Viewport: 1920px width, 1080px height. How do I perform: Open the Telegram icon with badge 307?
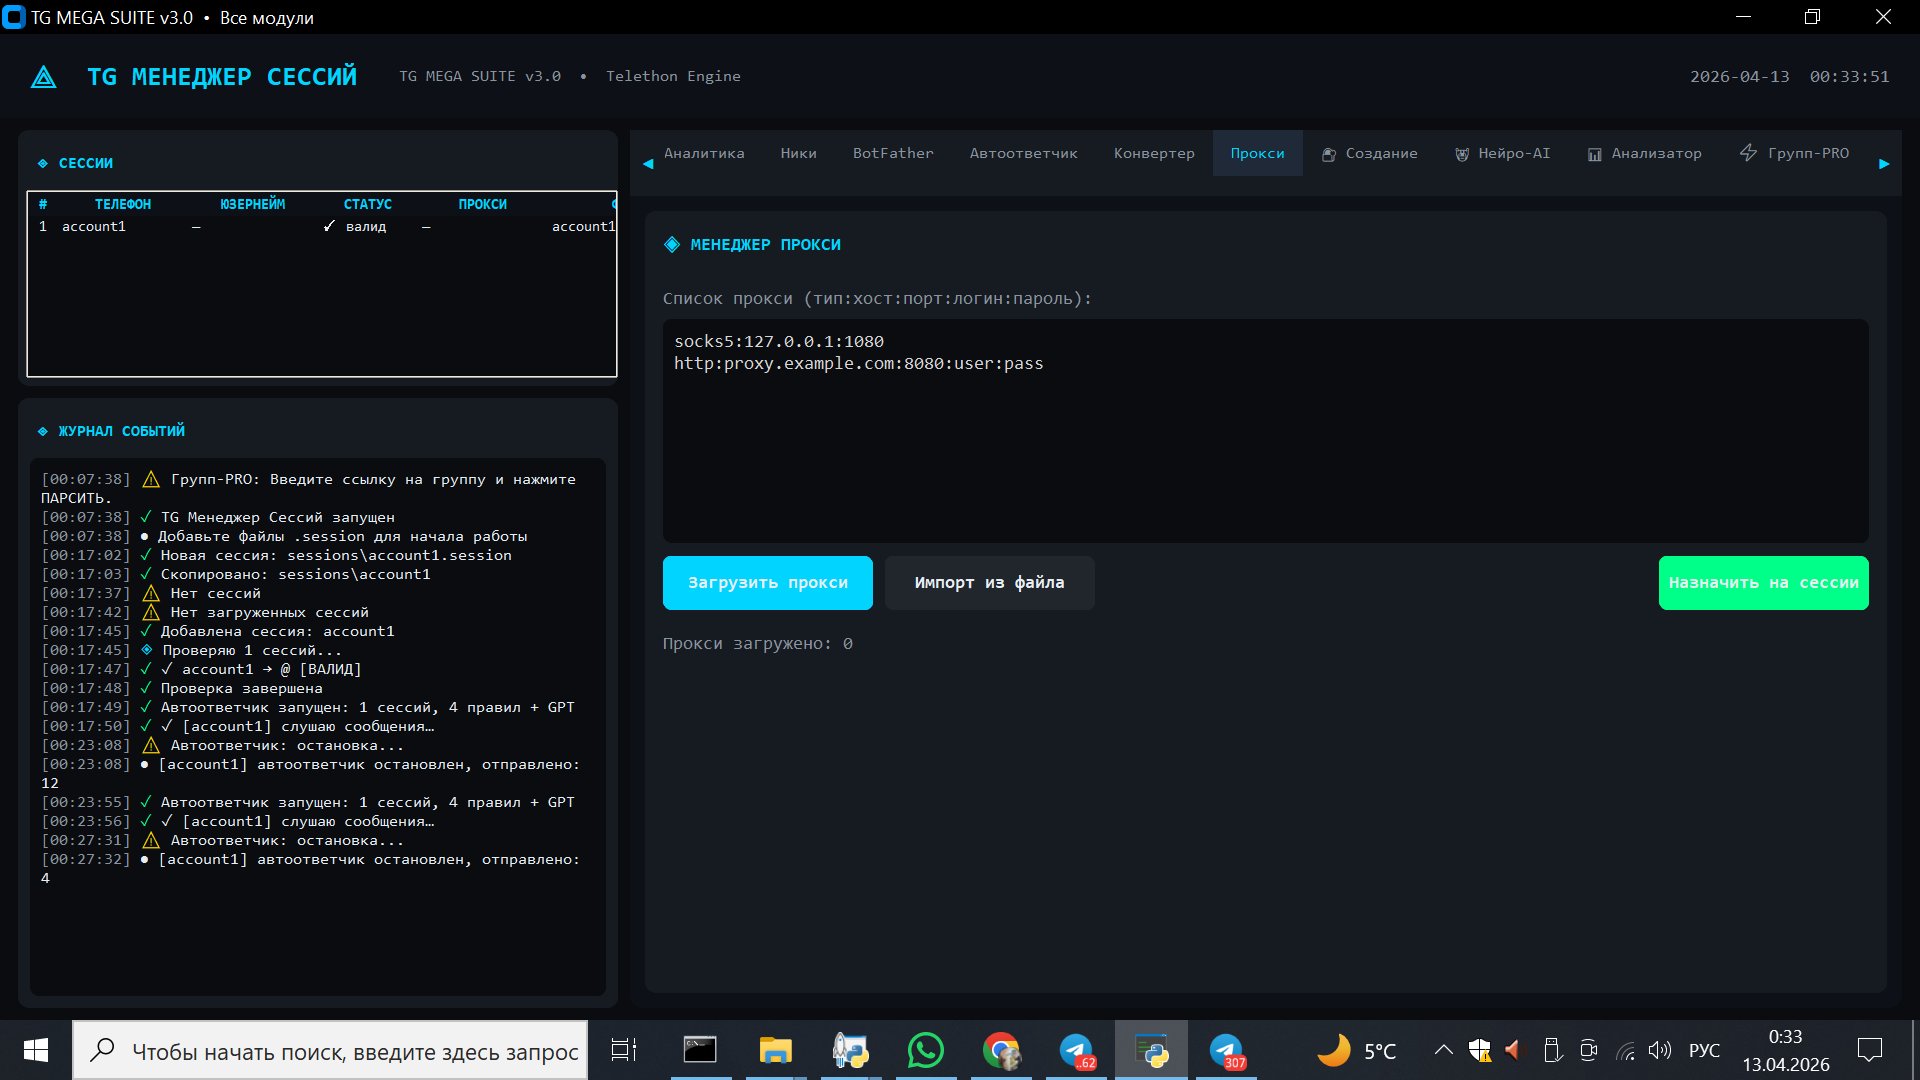point(1227,1050)
